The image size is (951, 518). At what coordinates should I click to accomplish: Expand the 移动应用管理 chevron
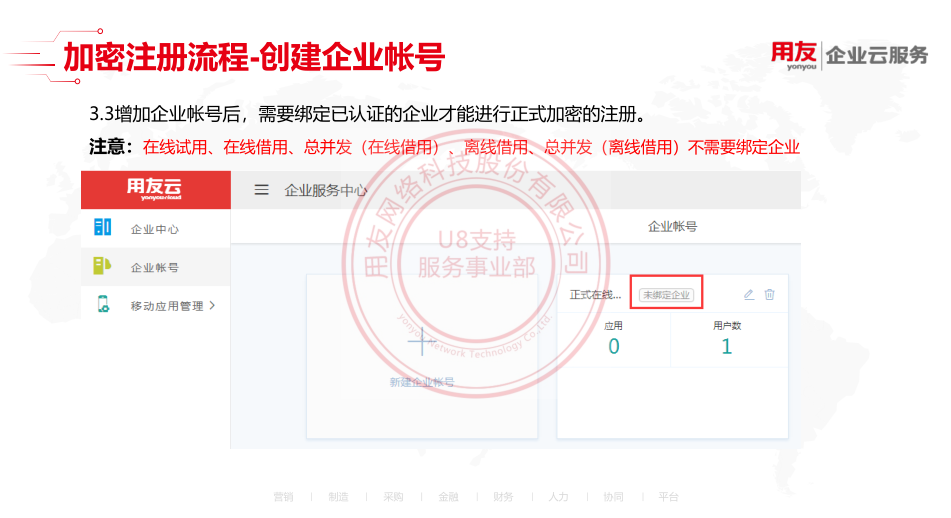(x=212, y=305)
